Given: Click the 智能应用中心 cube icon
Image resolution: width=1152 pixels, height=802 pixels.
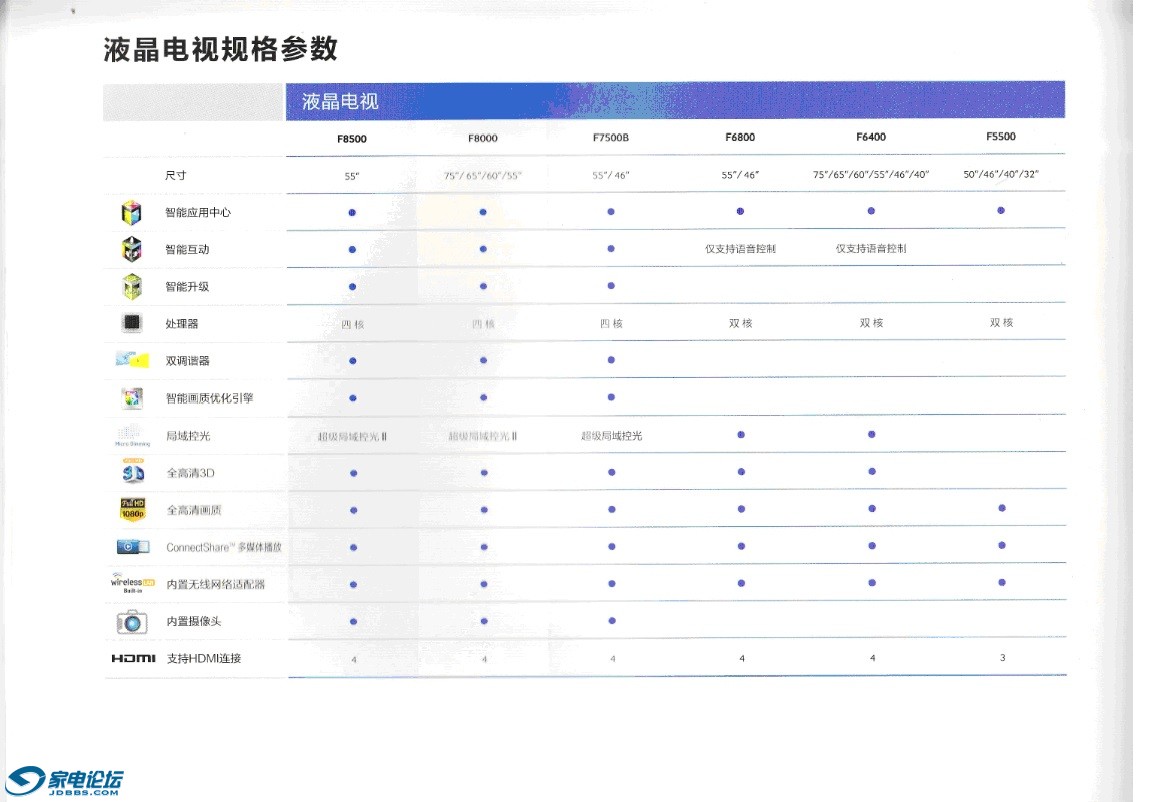Looking at the screenshot, I should point(131,212).
